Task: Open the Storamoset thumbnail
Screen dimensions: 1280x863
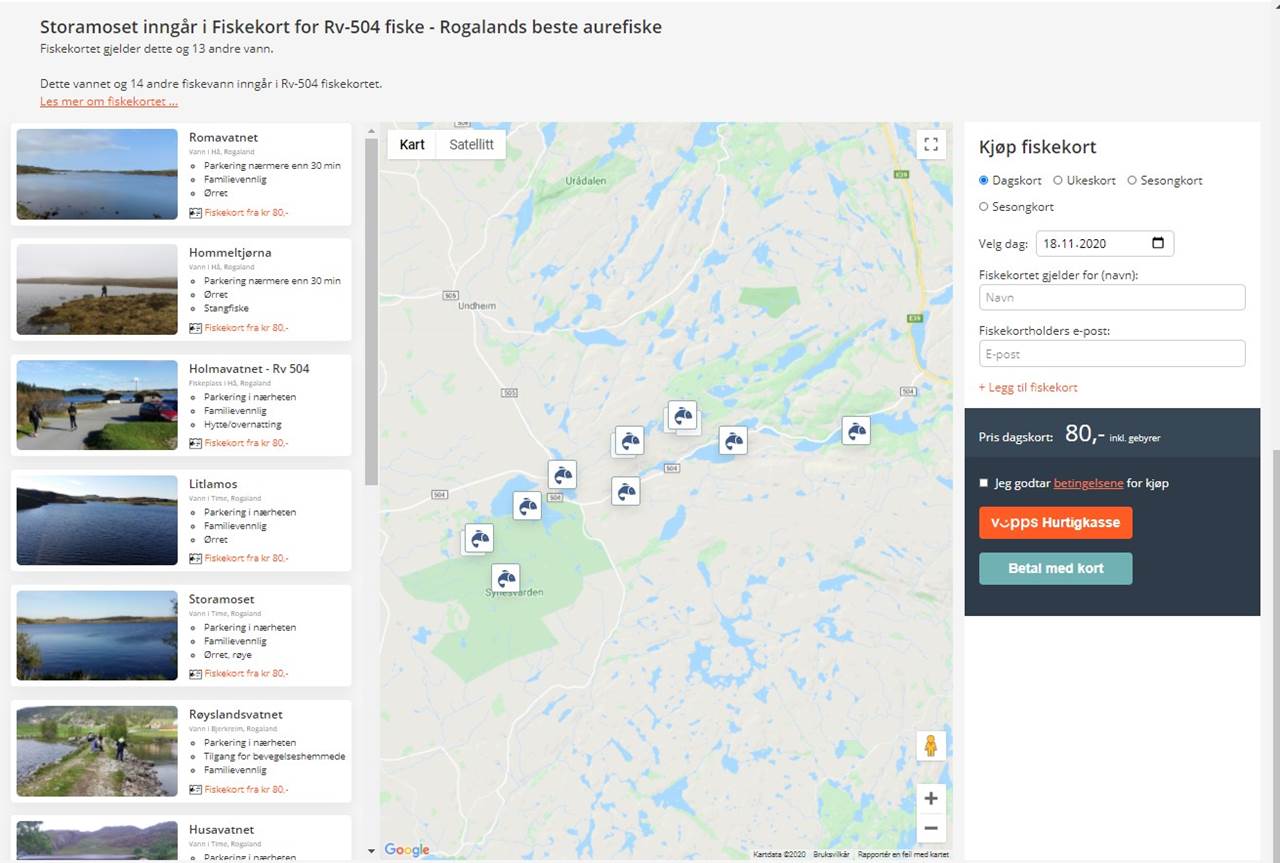Action: 97,635
